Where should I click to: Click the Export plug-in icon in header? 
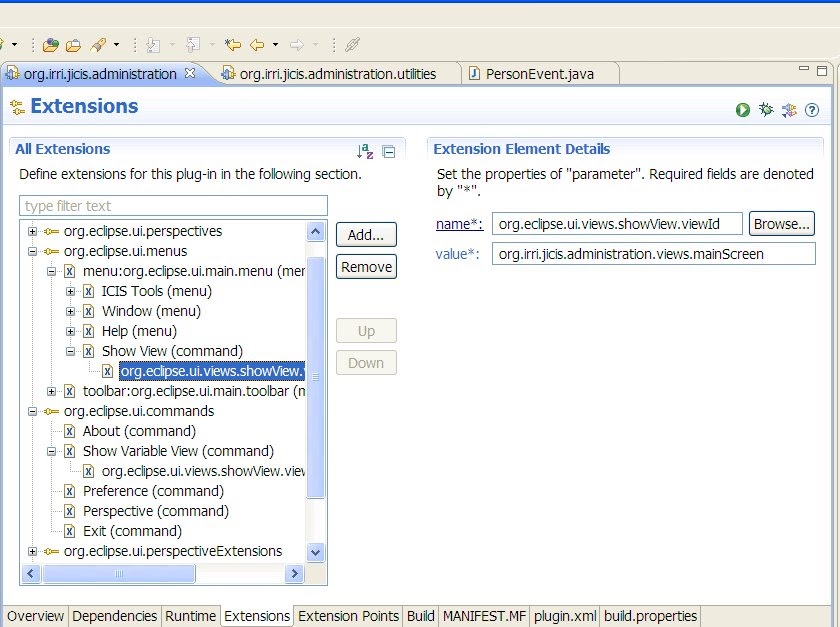pos(789,110)
